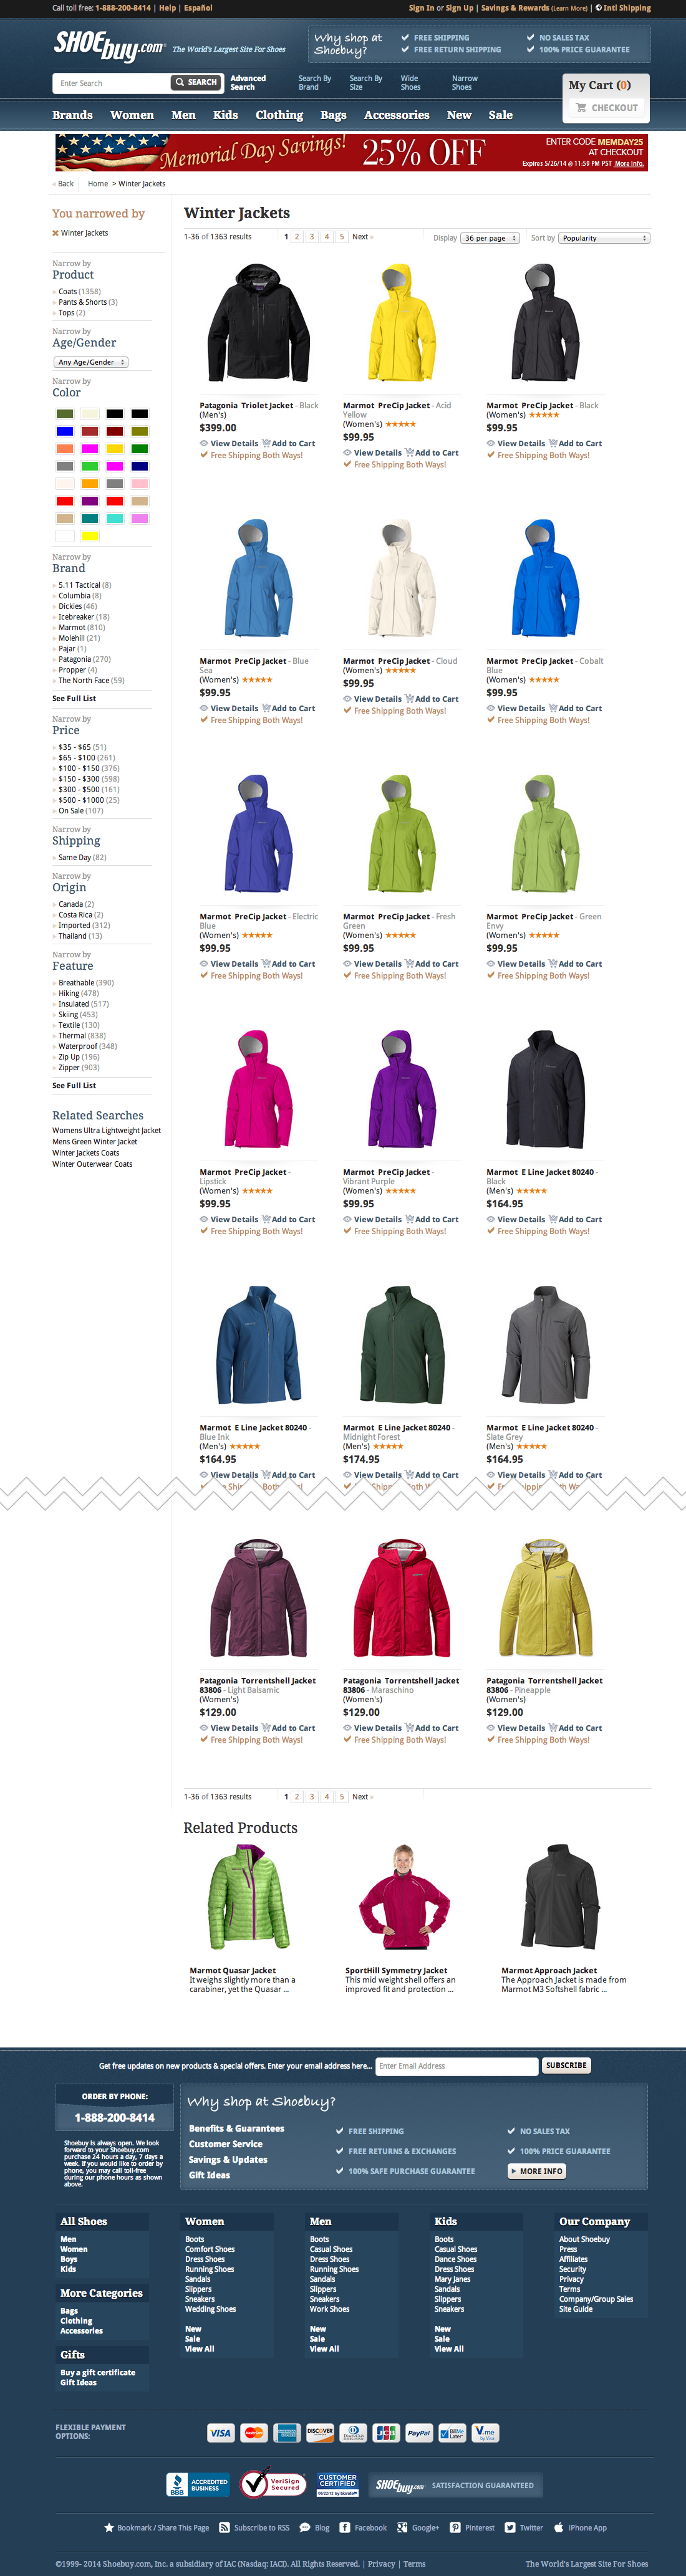Select the yellow color swatch filter
The width and height of the screenshot is (686, 2576).
click(x=90, y=536)
